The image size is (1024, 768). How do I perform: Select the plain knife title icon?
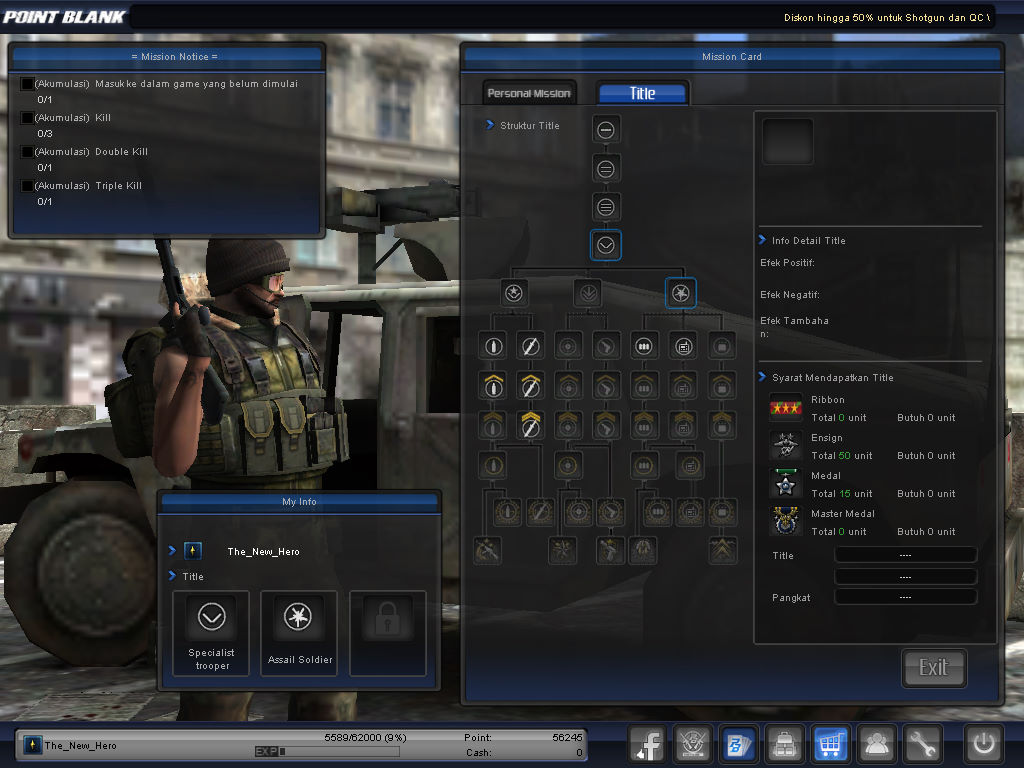(x=530, y=346)
